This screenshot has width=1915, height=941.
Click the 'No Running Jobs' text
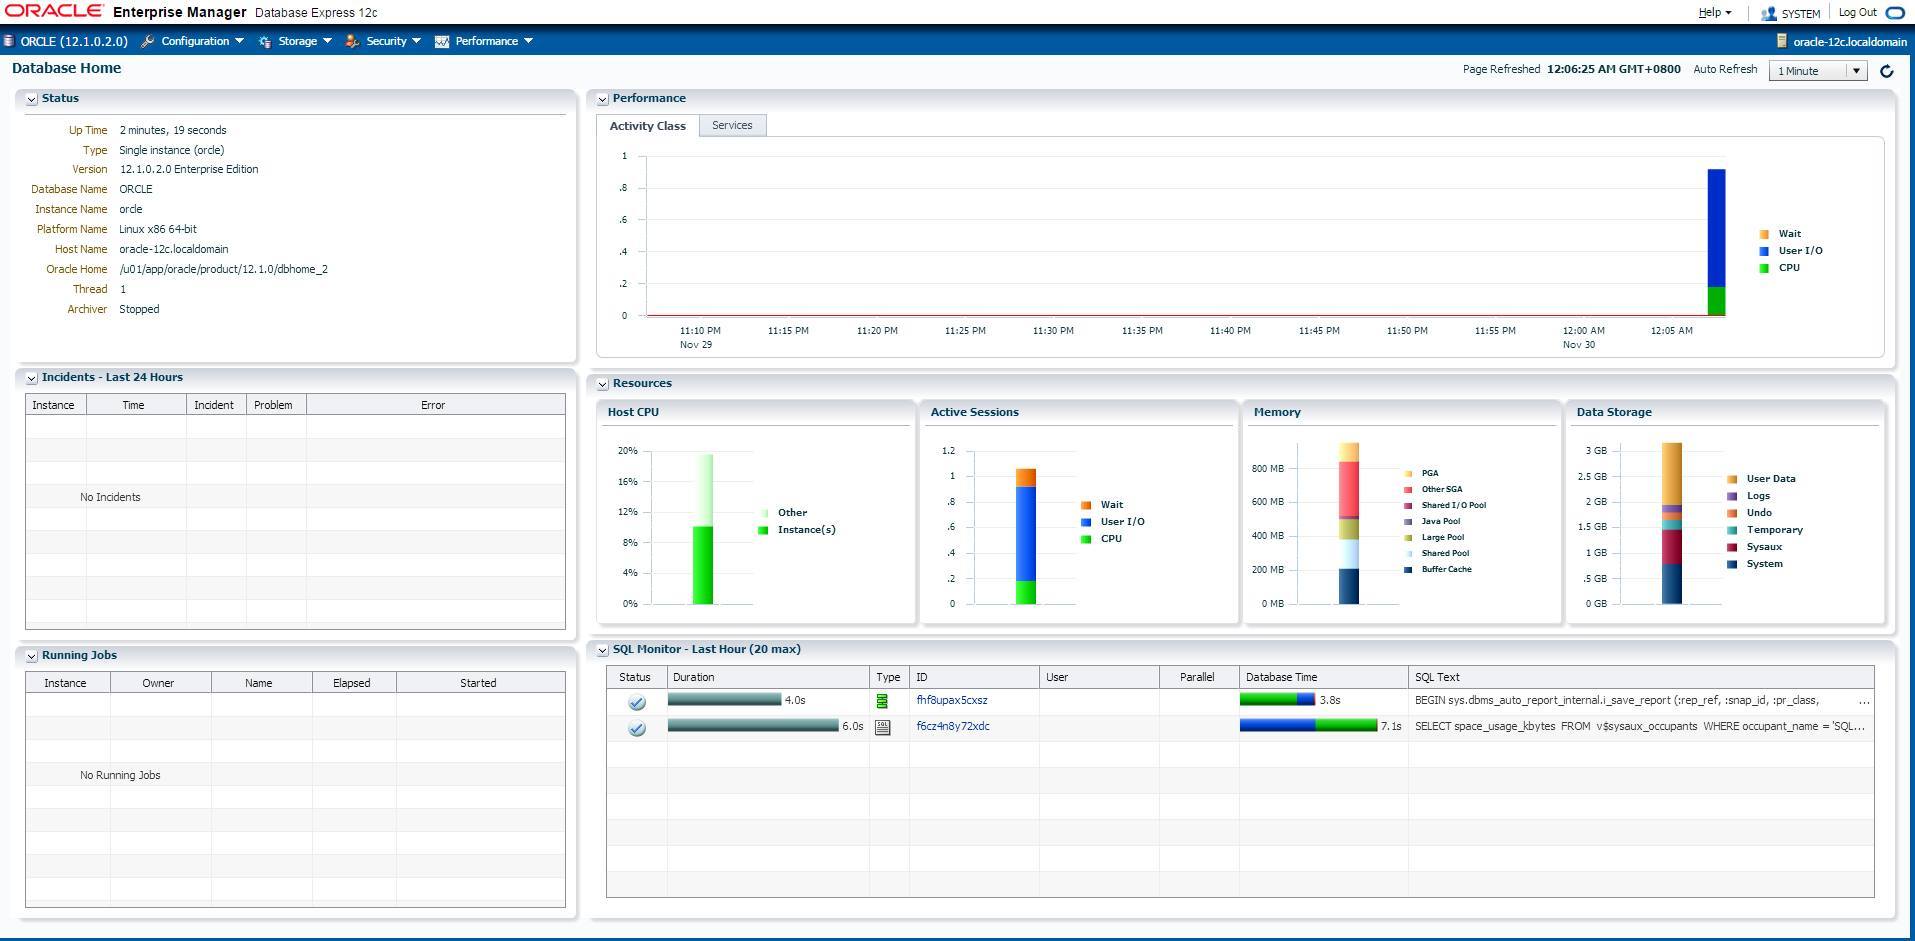coord(120,775)
